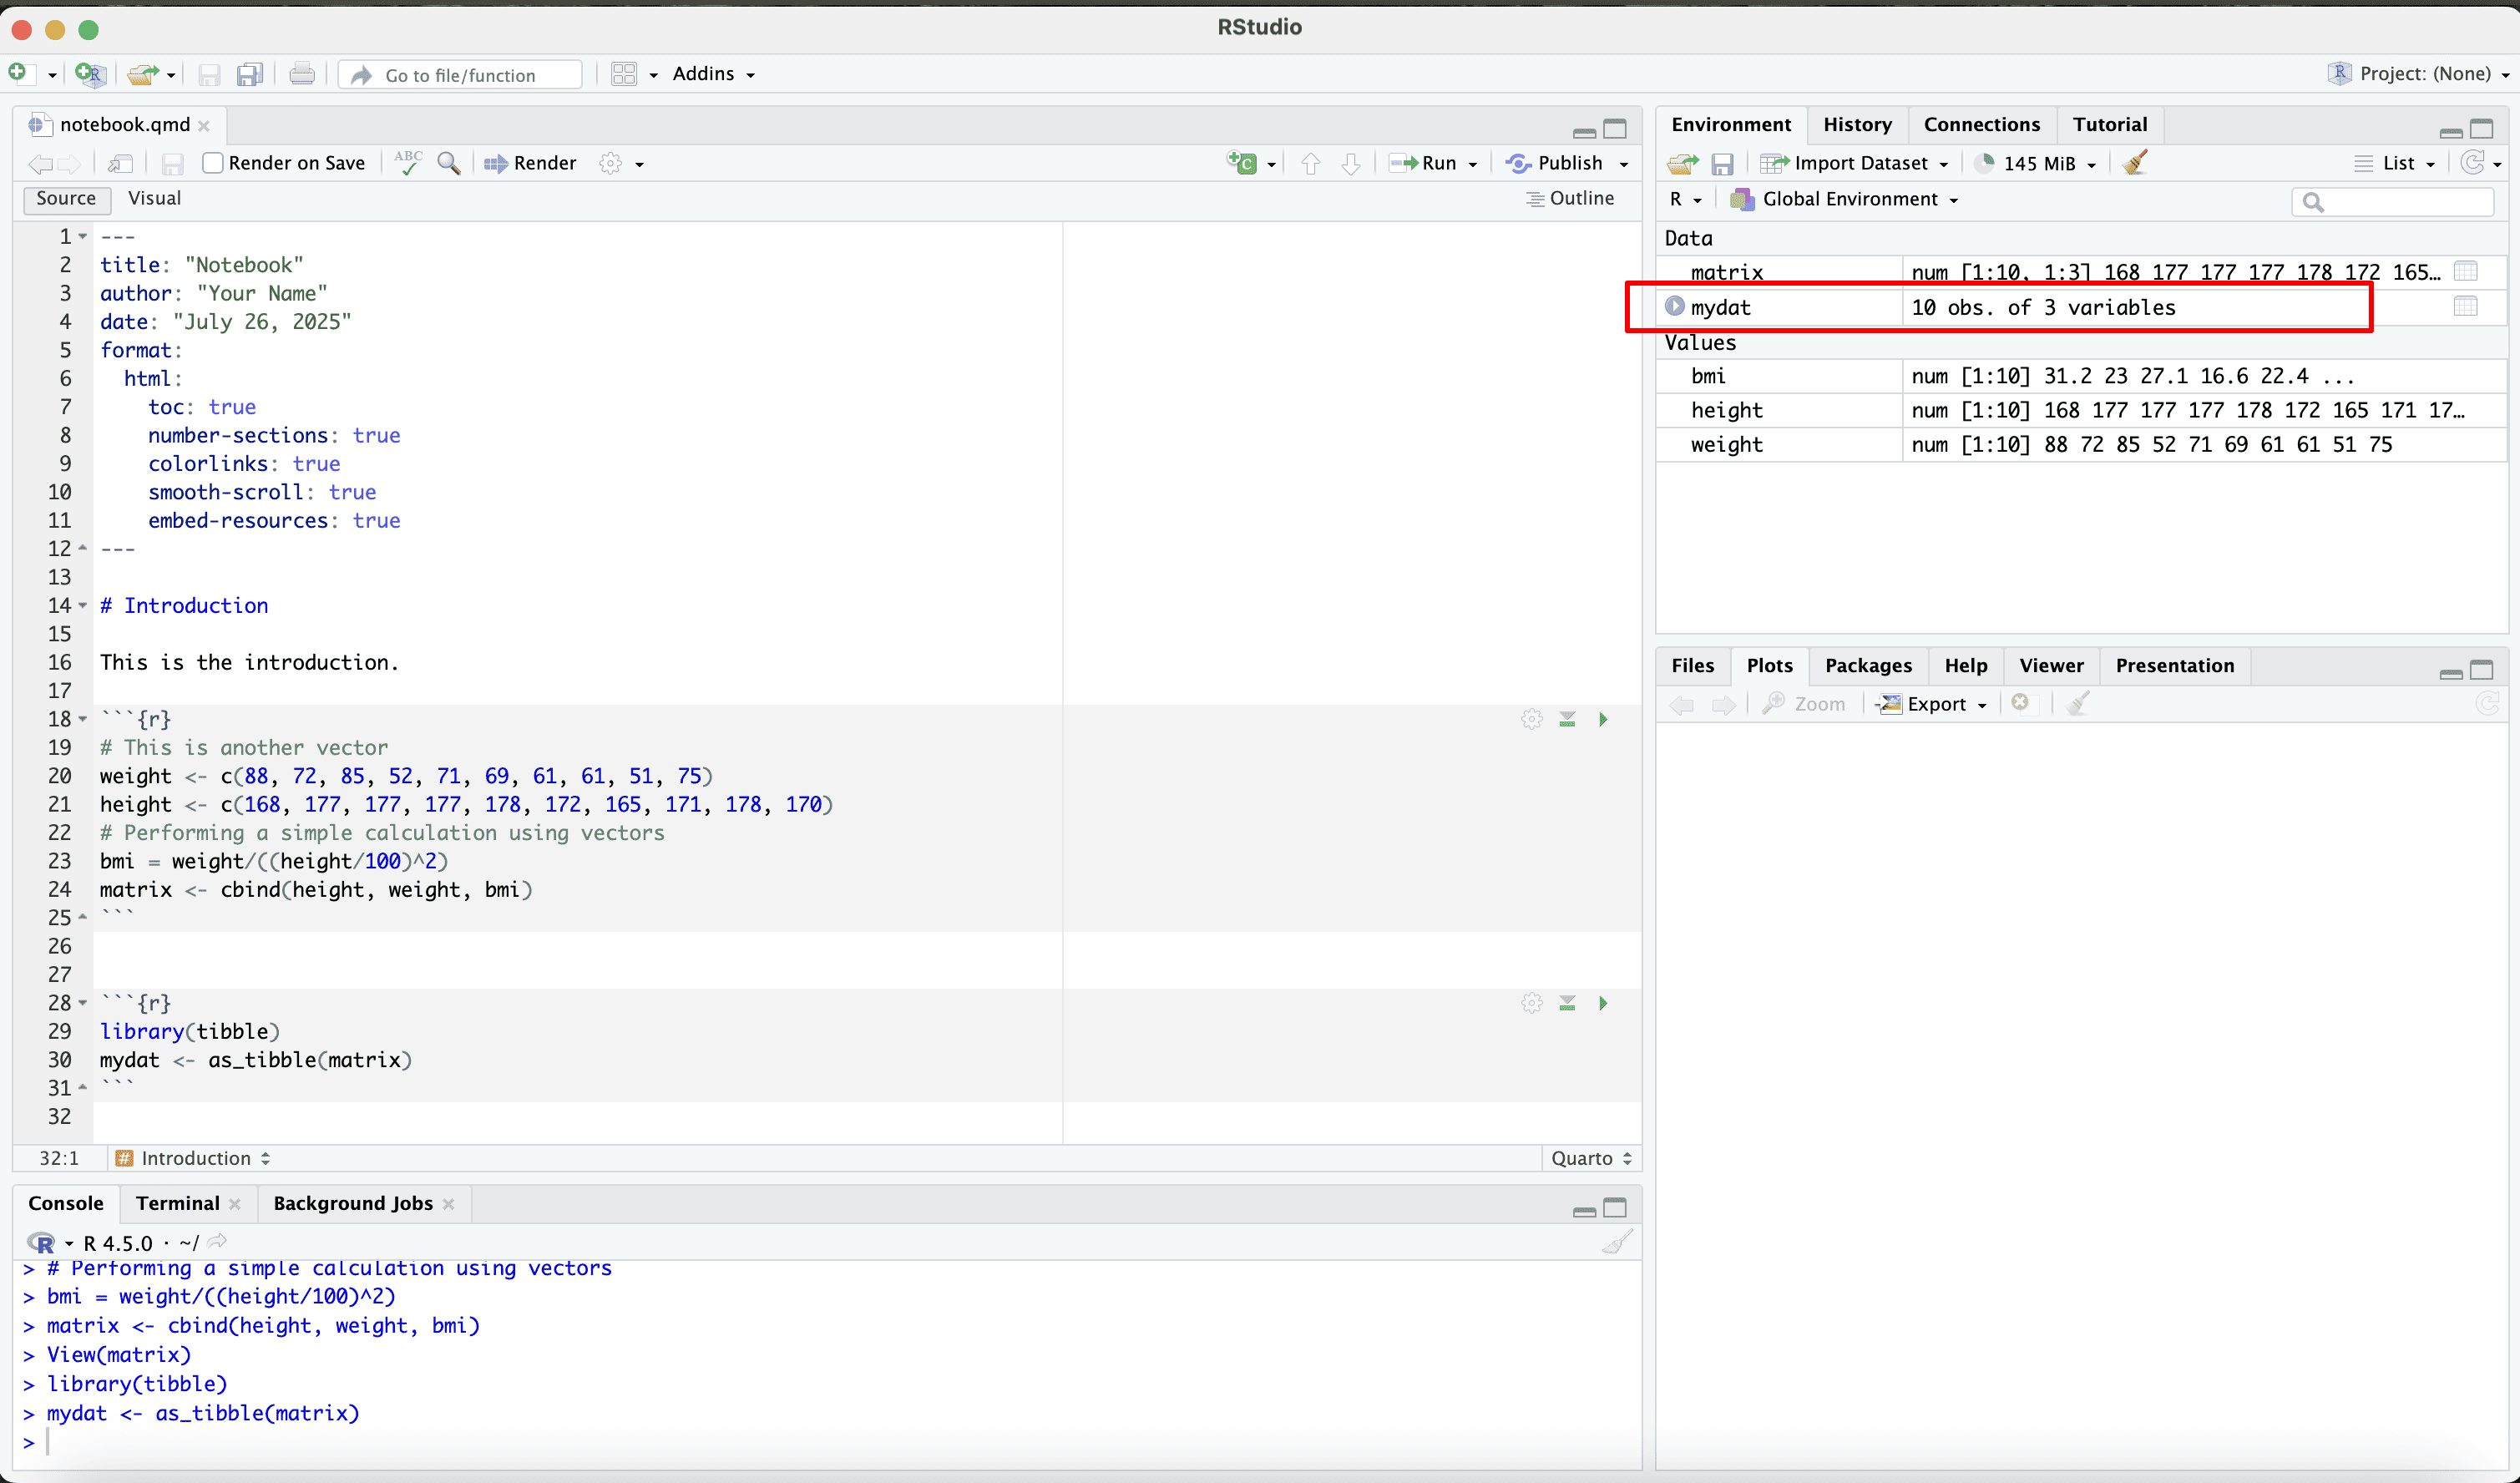Click the save workspace icon in the Environment pane
Screen dimensions: 2520x1483
(1722, 164)
